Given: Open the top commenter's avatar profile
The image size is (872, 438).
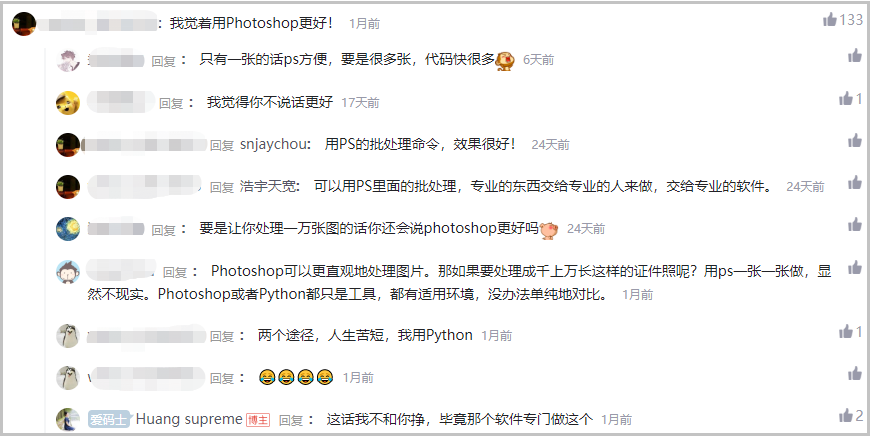Looking at the screenshot, I should coord(24,24).
